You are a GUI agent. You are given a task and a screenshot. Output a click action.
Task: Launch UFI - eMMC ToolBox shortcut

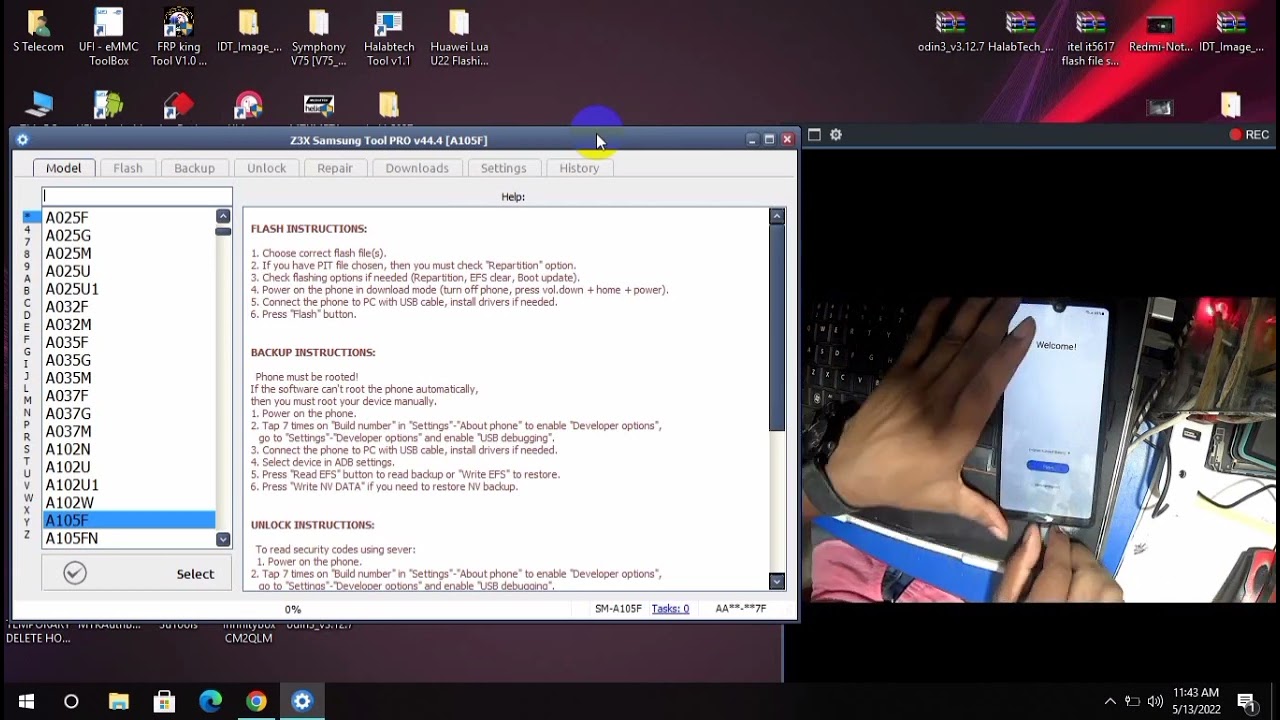click(x=109, y=38)
